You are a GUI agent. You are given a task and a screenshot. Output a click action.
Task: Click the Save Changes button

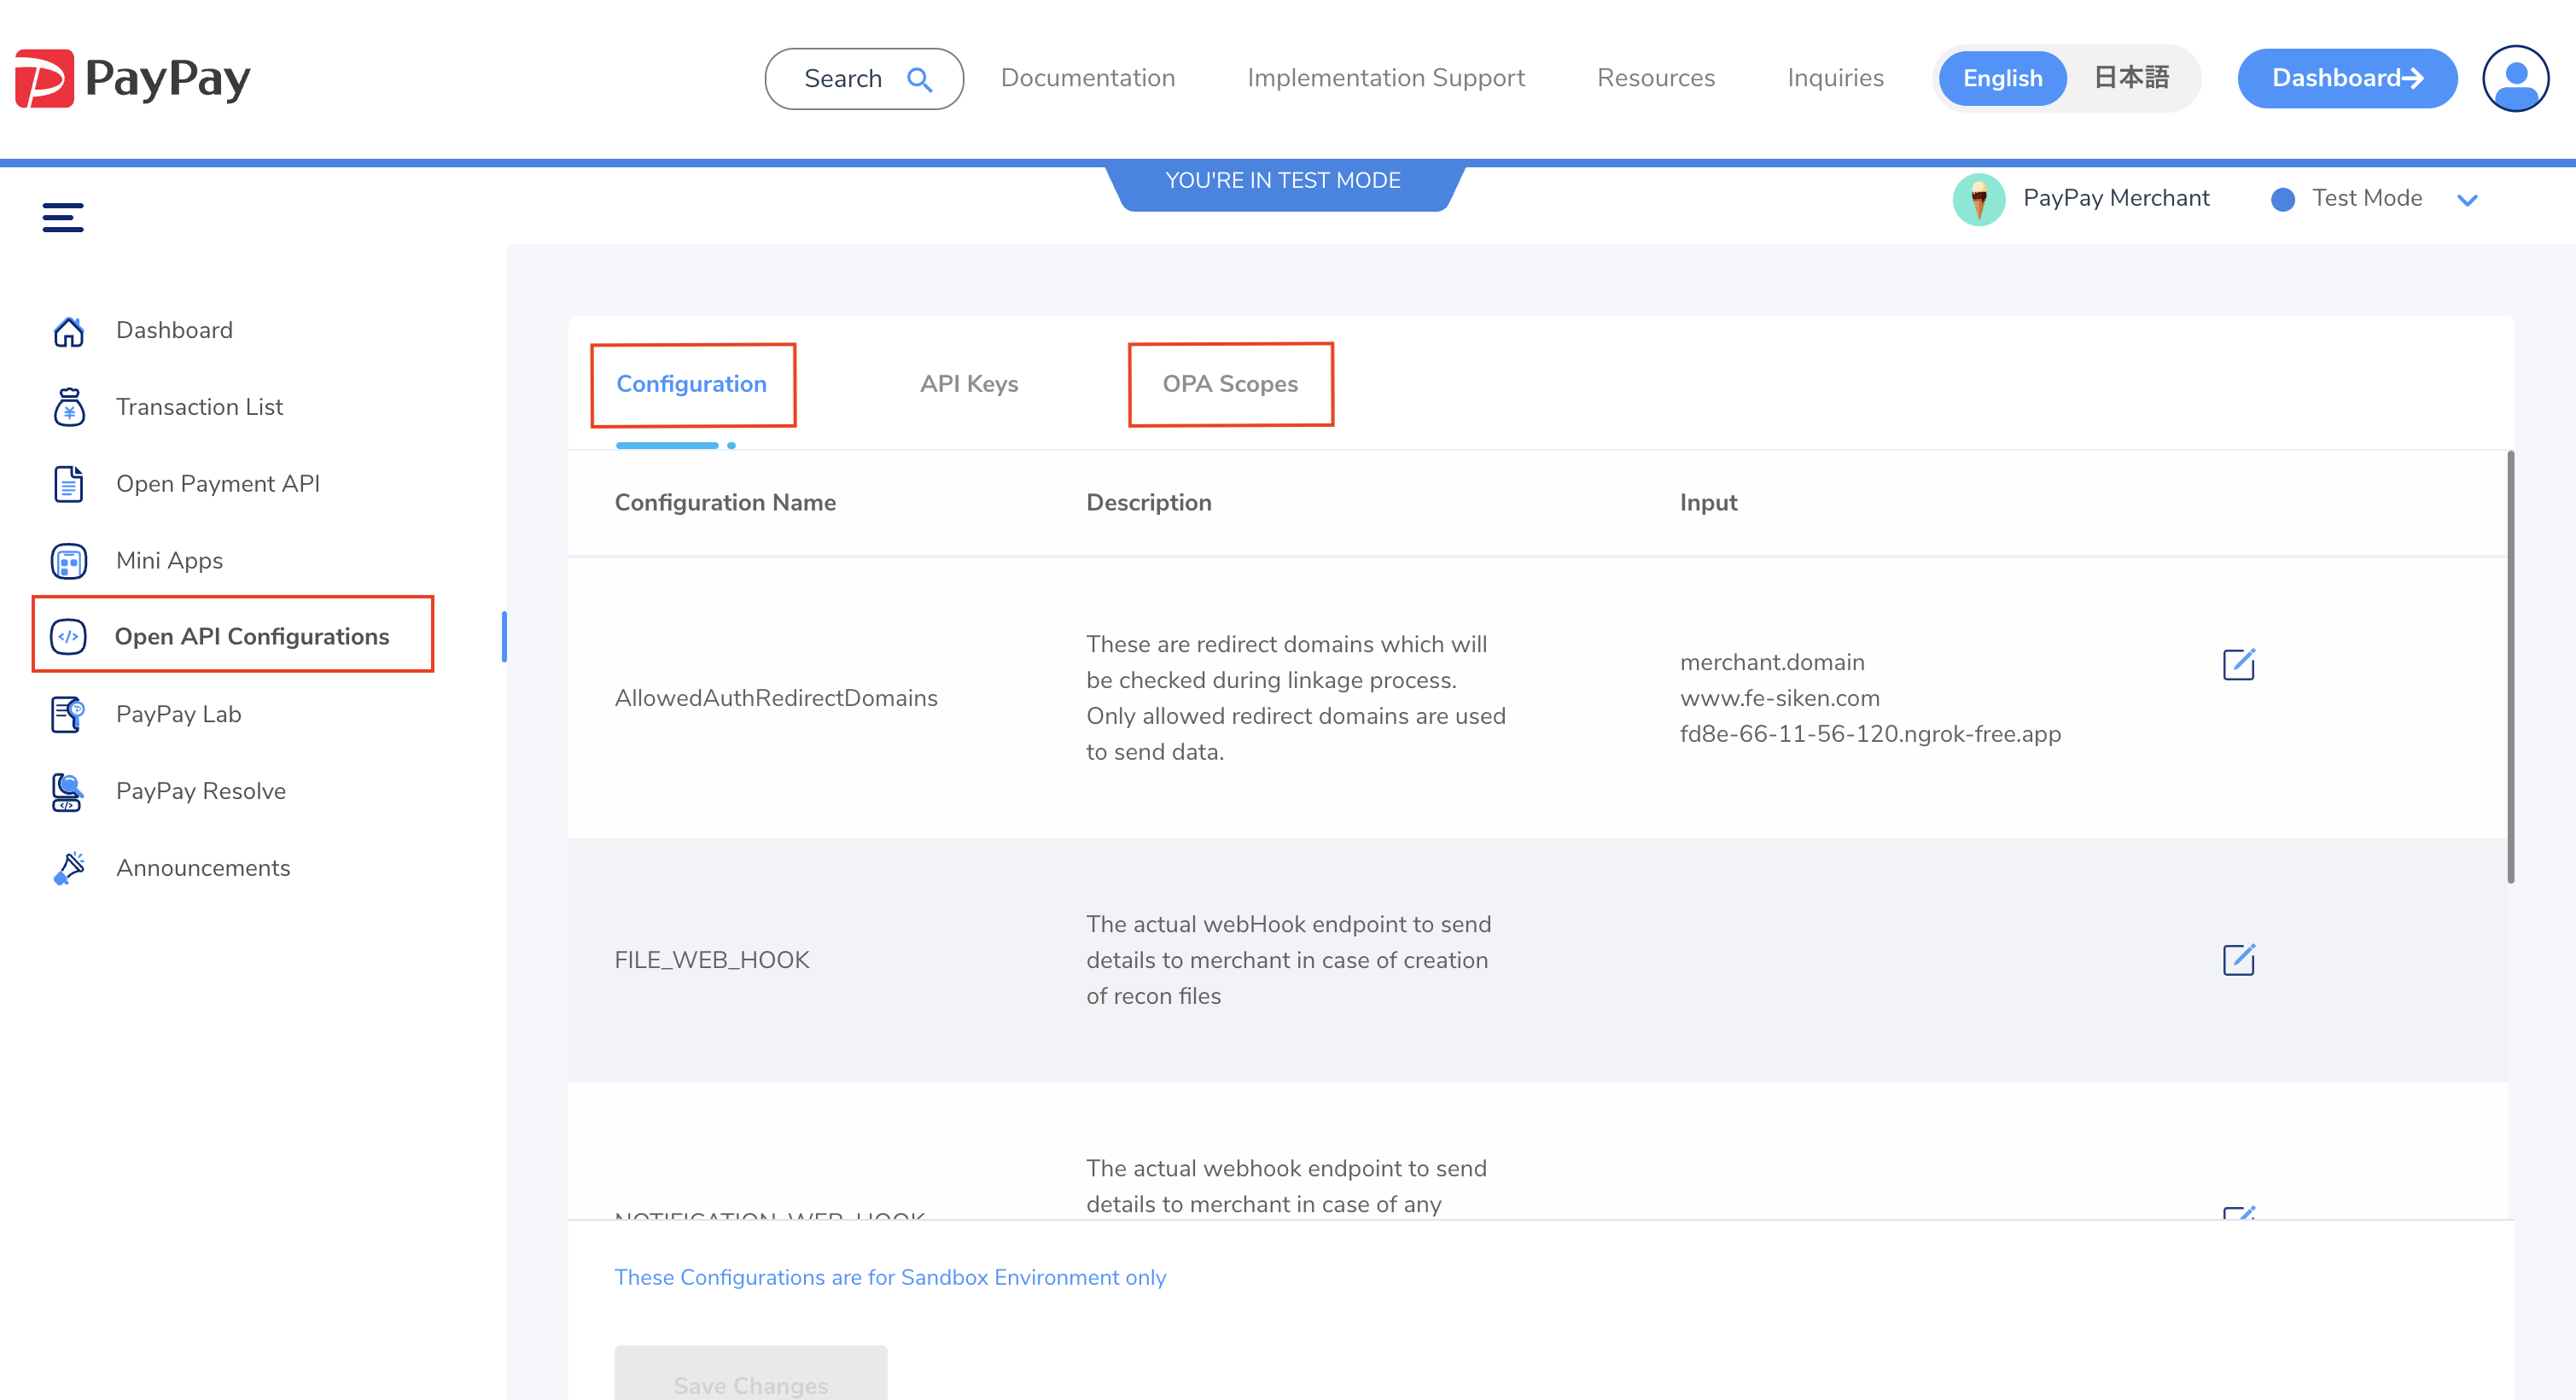[750, 1372]
